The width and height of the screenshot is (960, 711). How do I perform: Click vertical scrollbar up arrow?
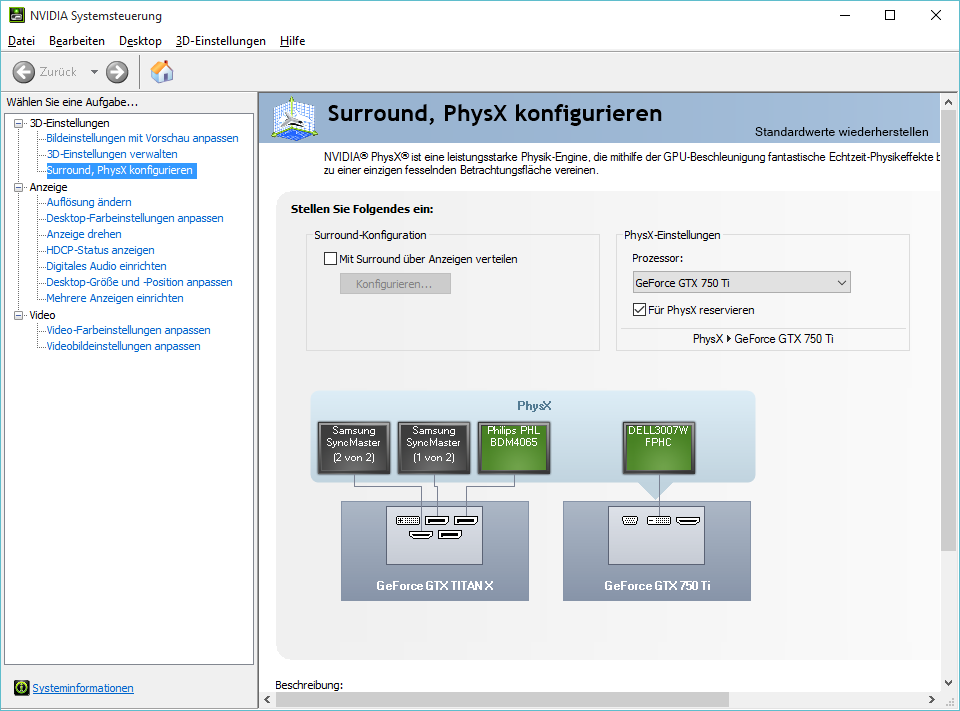click(x=948, y=102)
